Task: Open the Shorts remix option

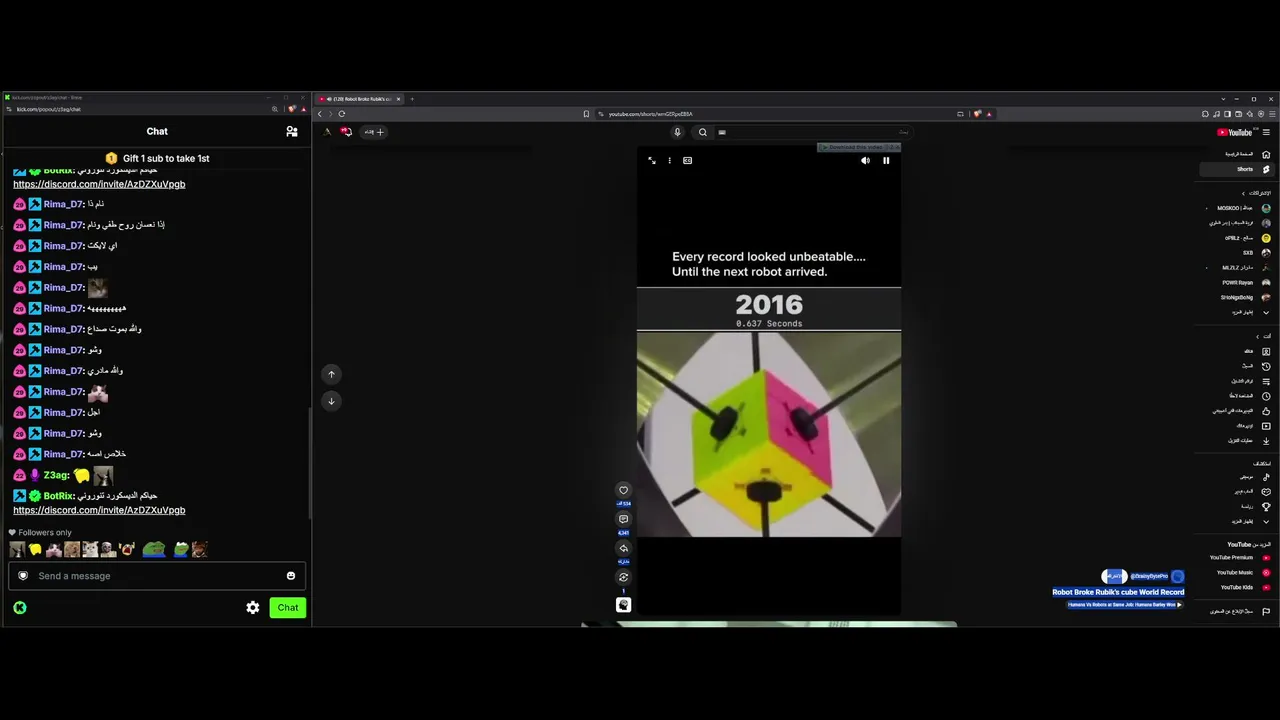Action: (x=623, y=577)
